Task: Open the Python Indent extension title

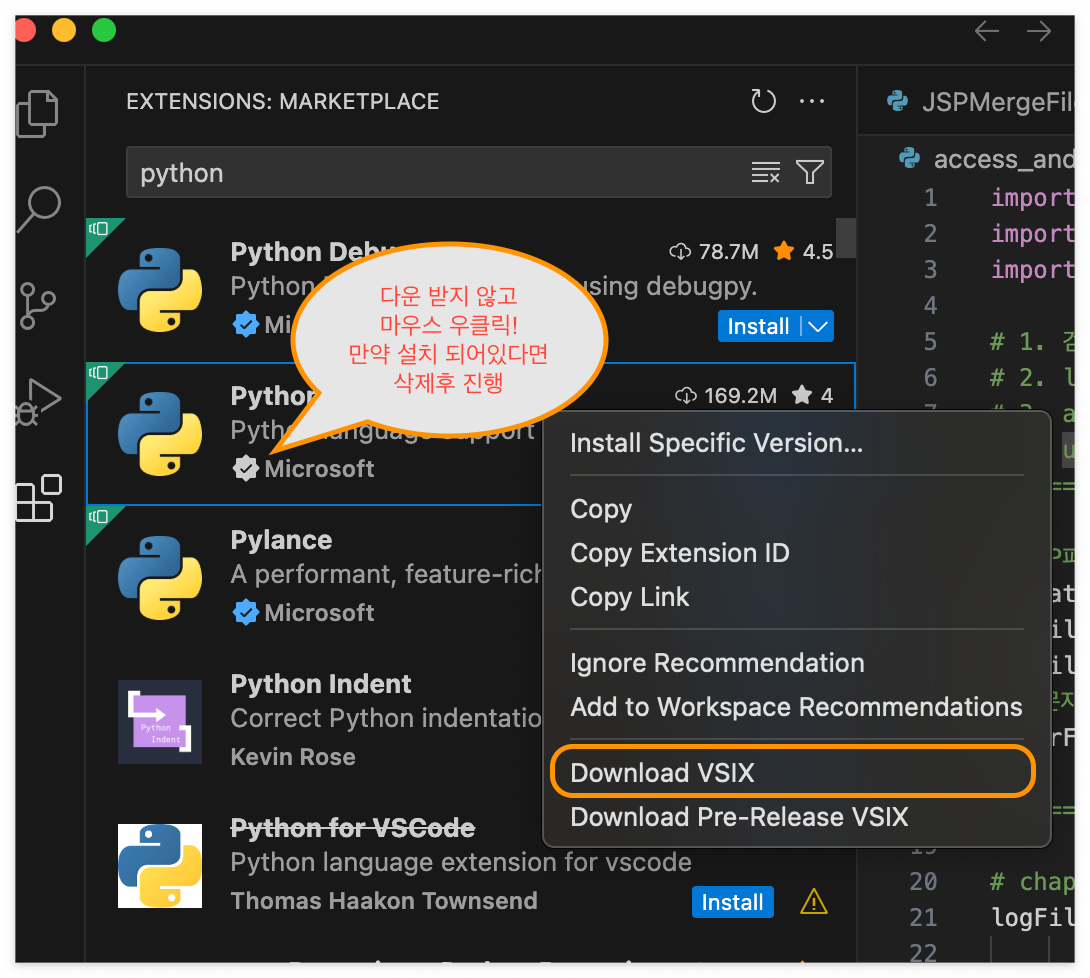Action: tap(320, 684)
